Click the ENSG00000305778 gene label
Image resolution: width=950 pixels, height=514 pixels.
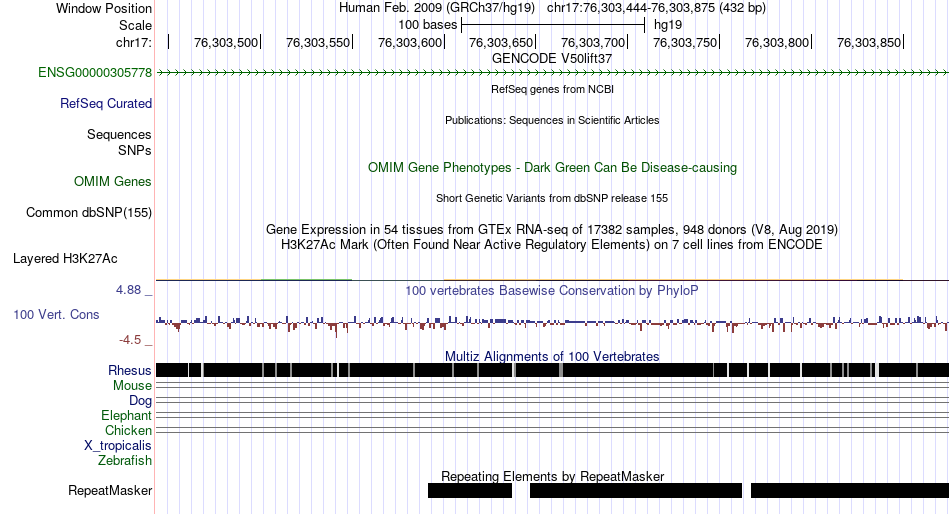[95, 73]
